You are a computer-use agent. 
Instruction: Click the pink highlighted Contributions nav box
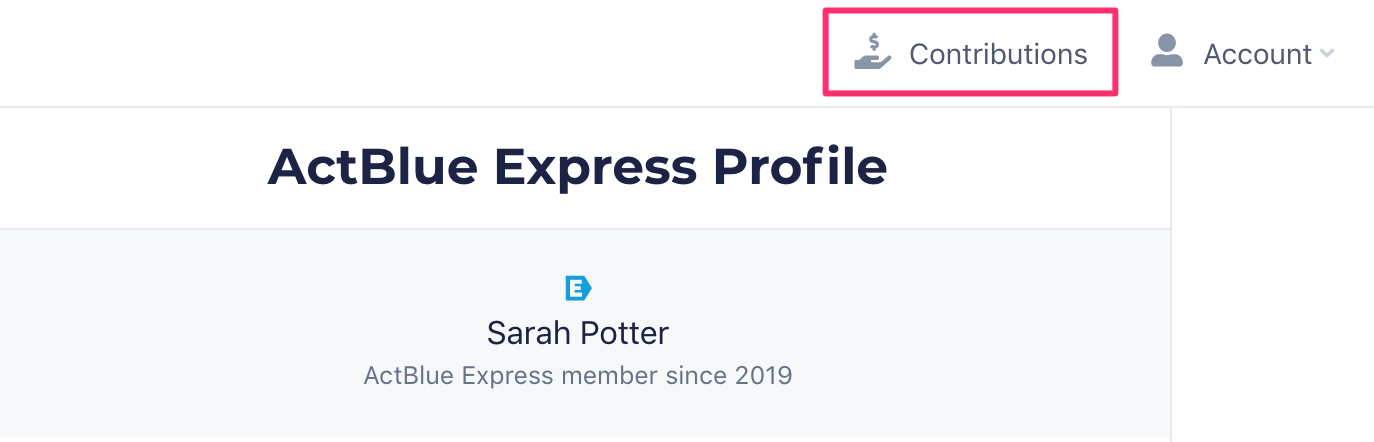click(970, 52)
